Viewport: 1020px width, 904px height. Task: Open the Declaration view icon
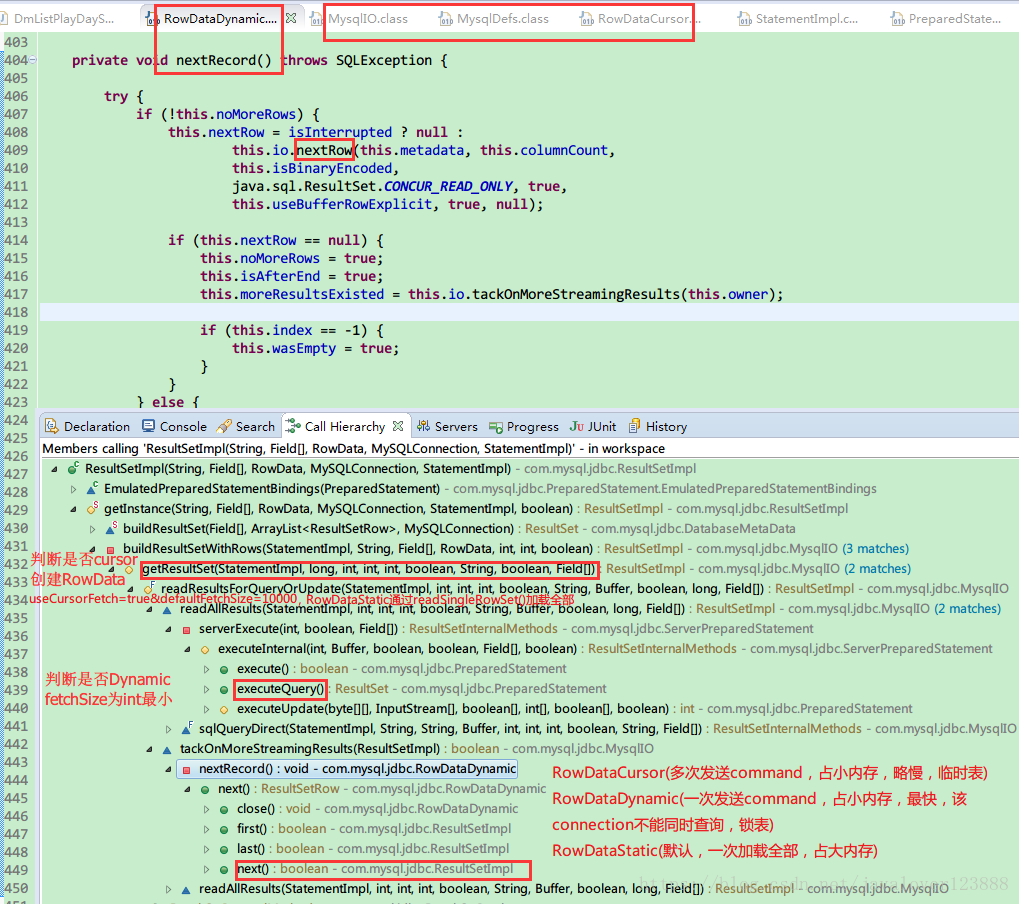52,427
